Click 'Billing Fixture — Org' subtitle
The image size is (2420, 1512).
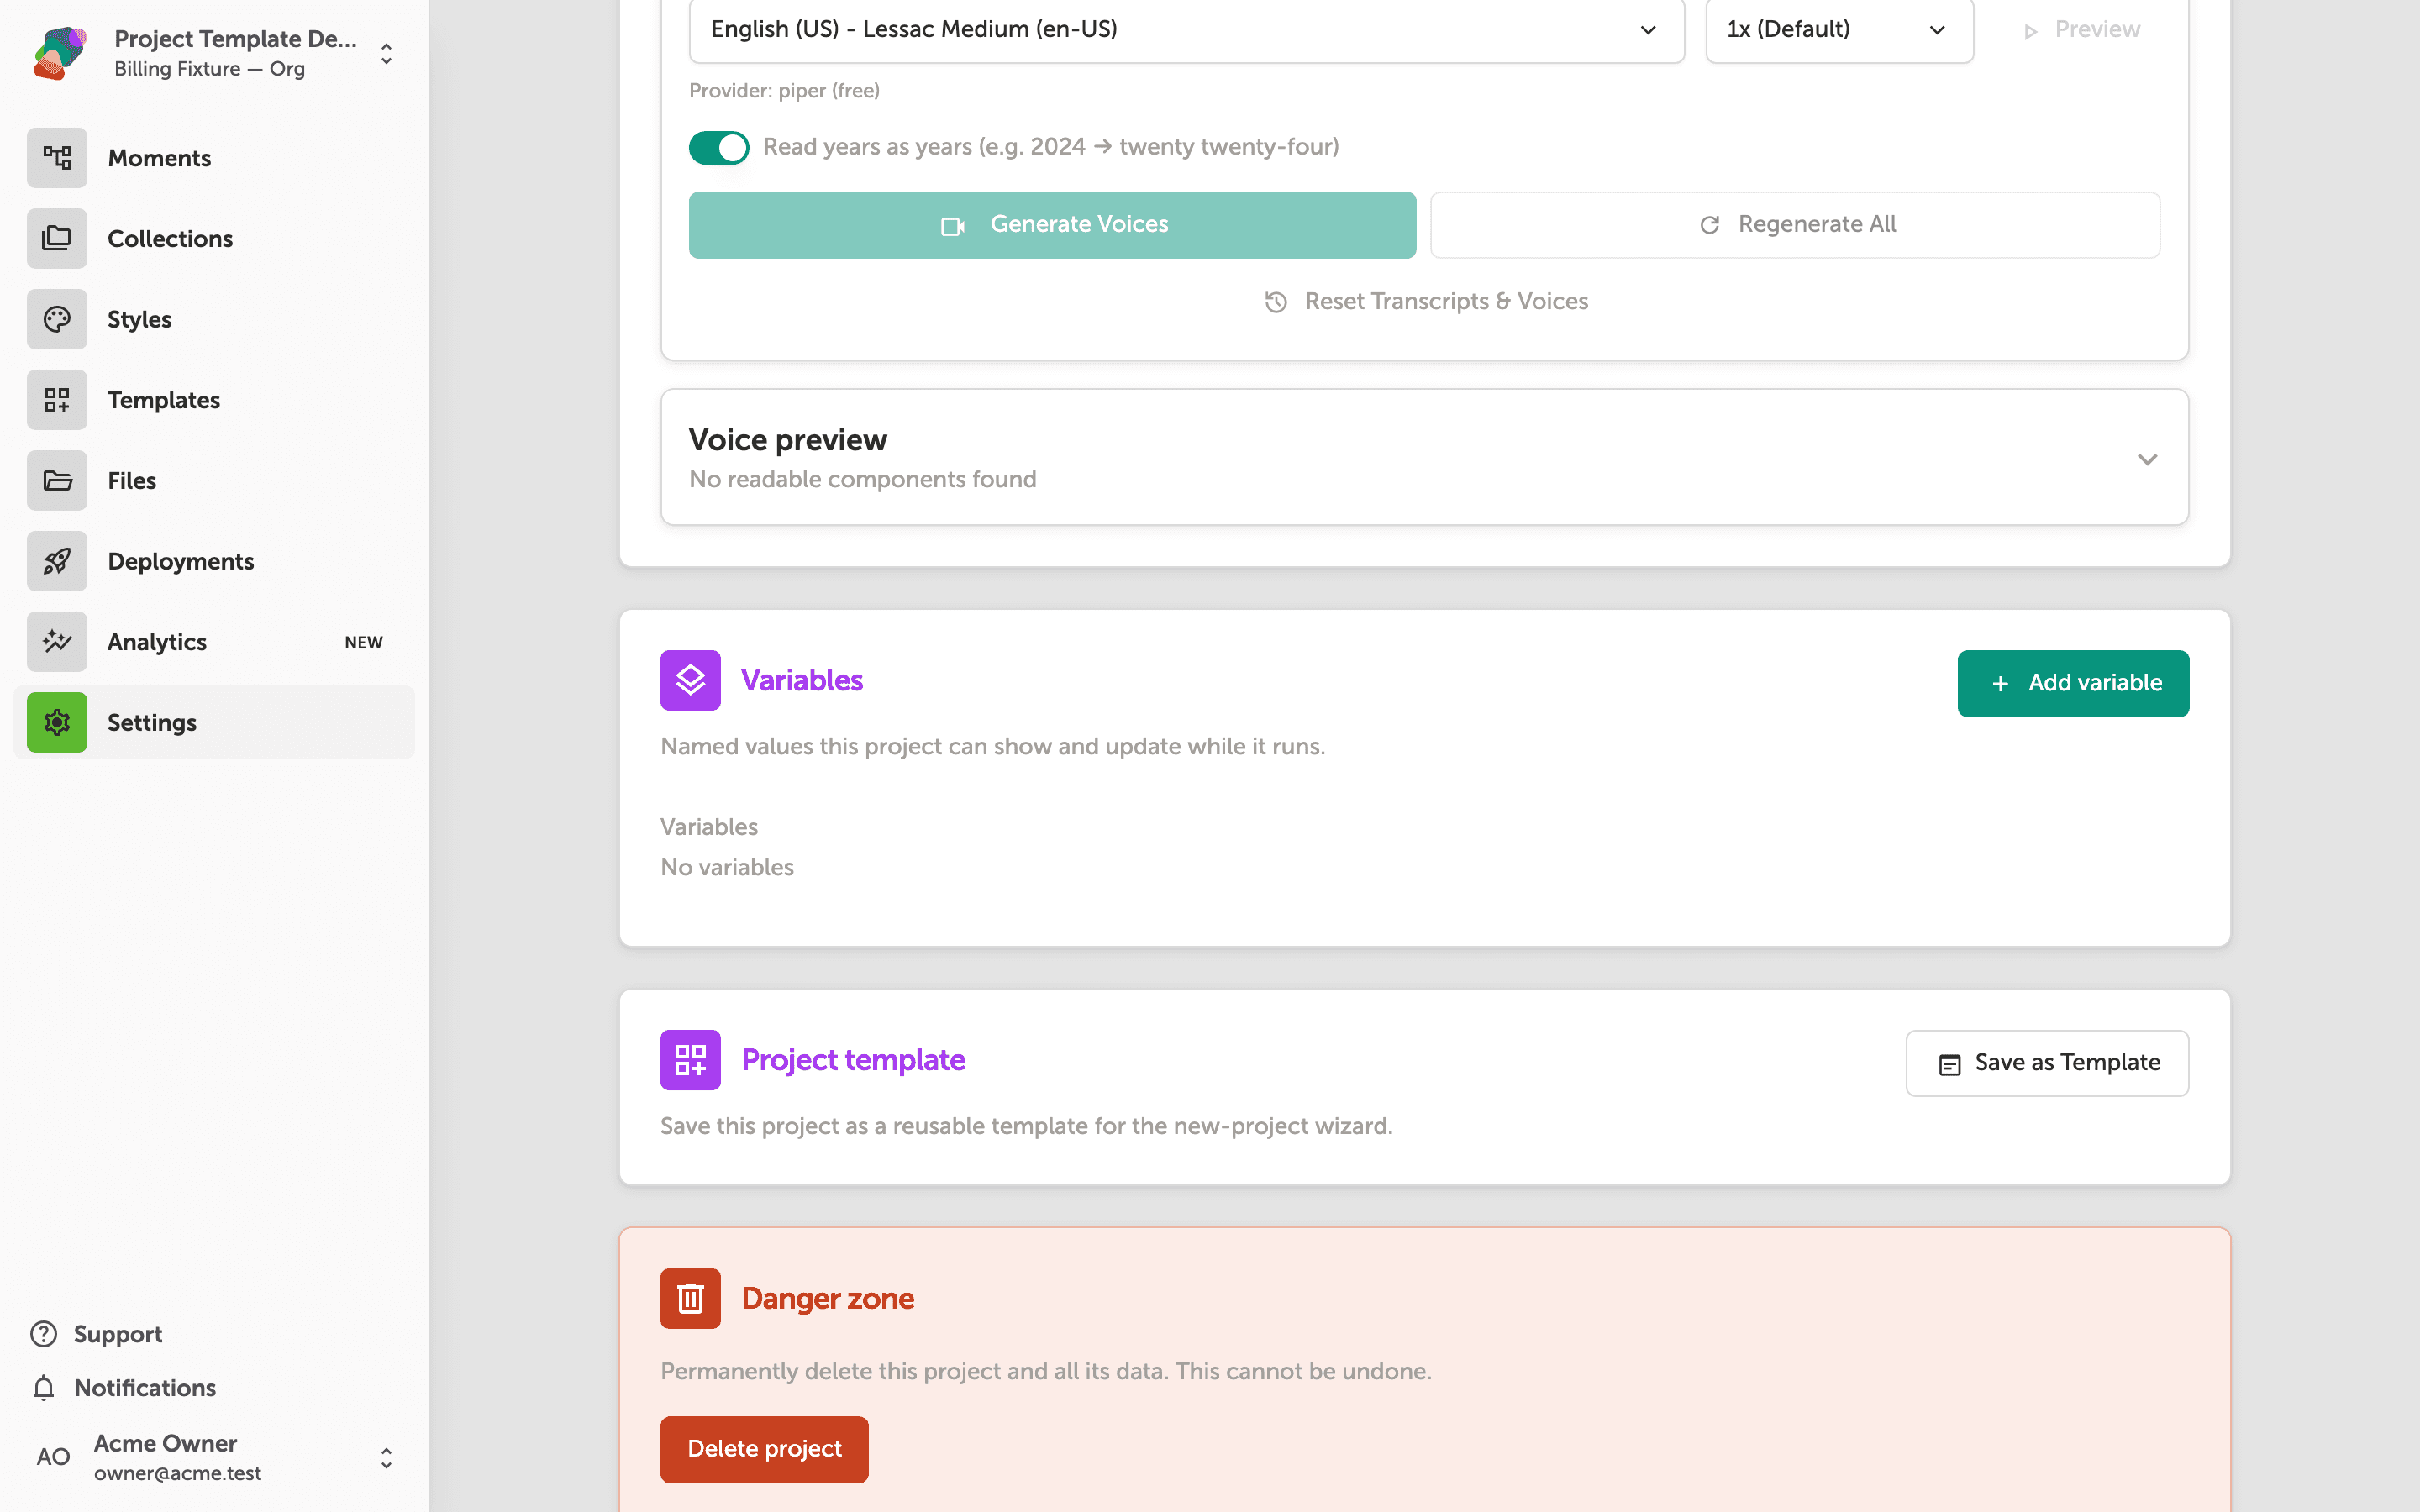210,69
